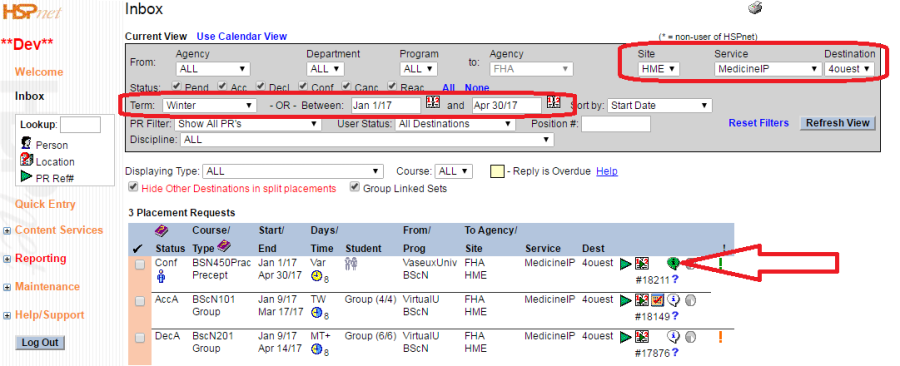Toggle the Canc status checkbox
The image size is (900, 366).
tap(346, 87)
